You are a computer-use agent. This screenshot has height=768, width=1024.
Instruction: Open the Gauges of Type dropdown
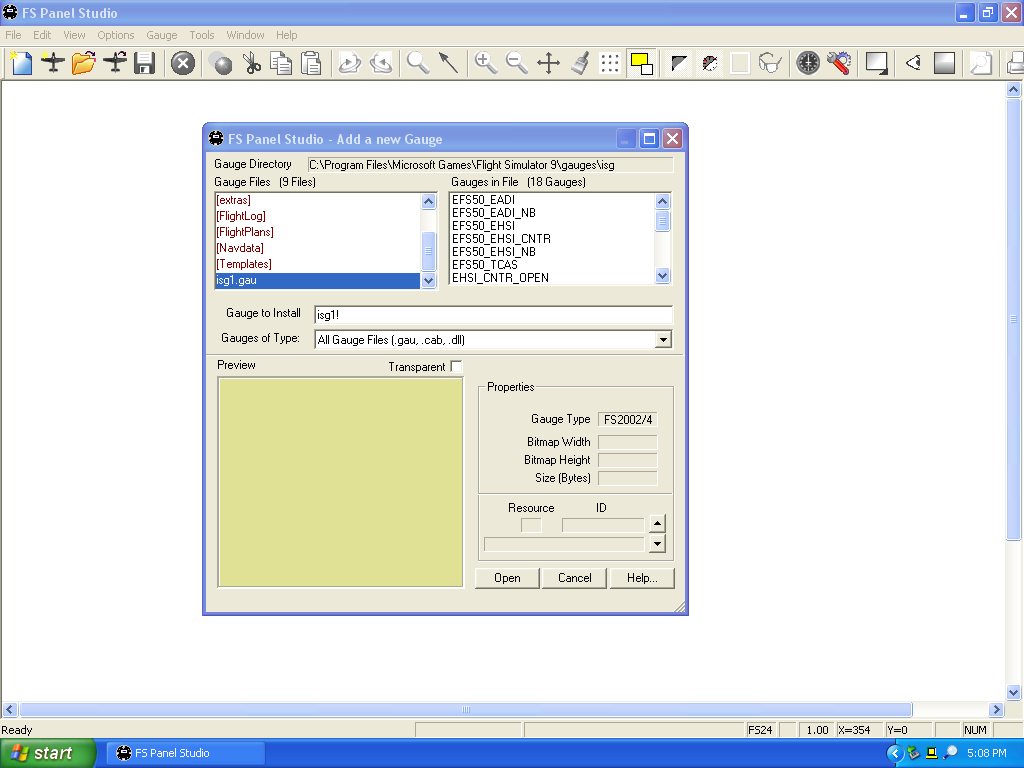click(664, 340)
